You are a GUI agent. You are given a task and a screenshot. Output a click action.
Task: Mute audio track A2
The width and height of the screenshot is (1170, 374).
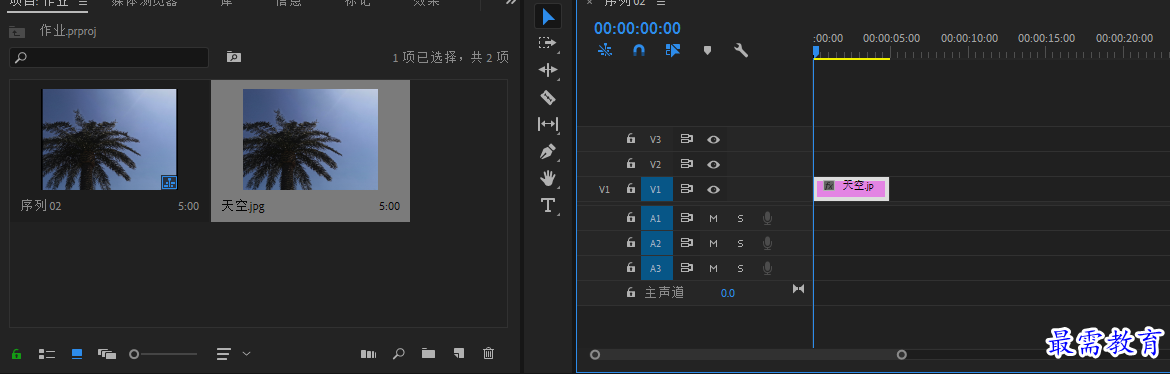(x=713, y=243)
